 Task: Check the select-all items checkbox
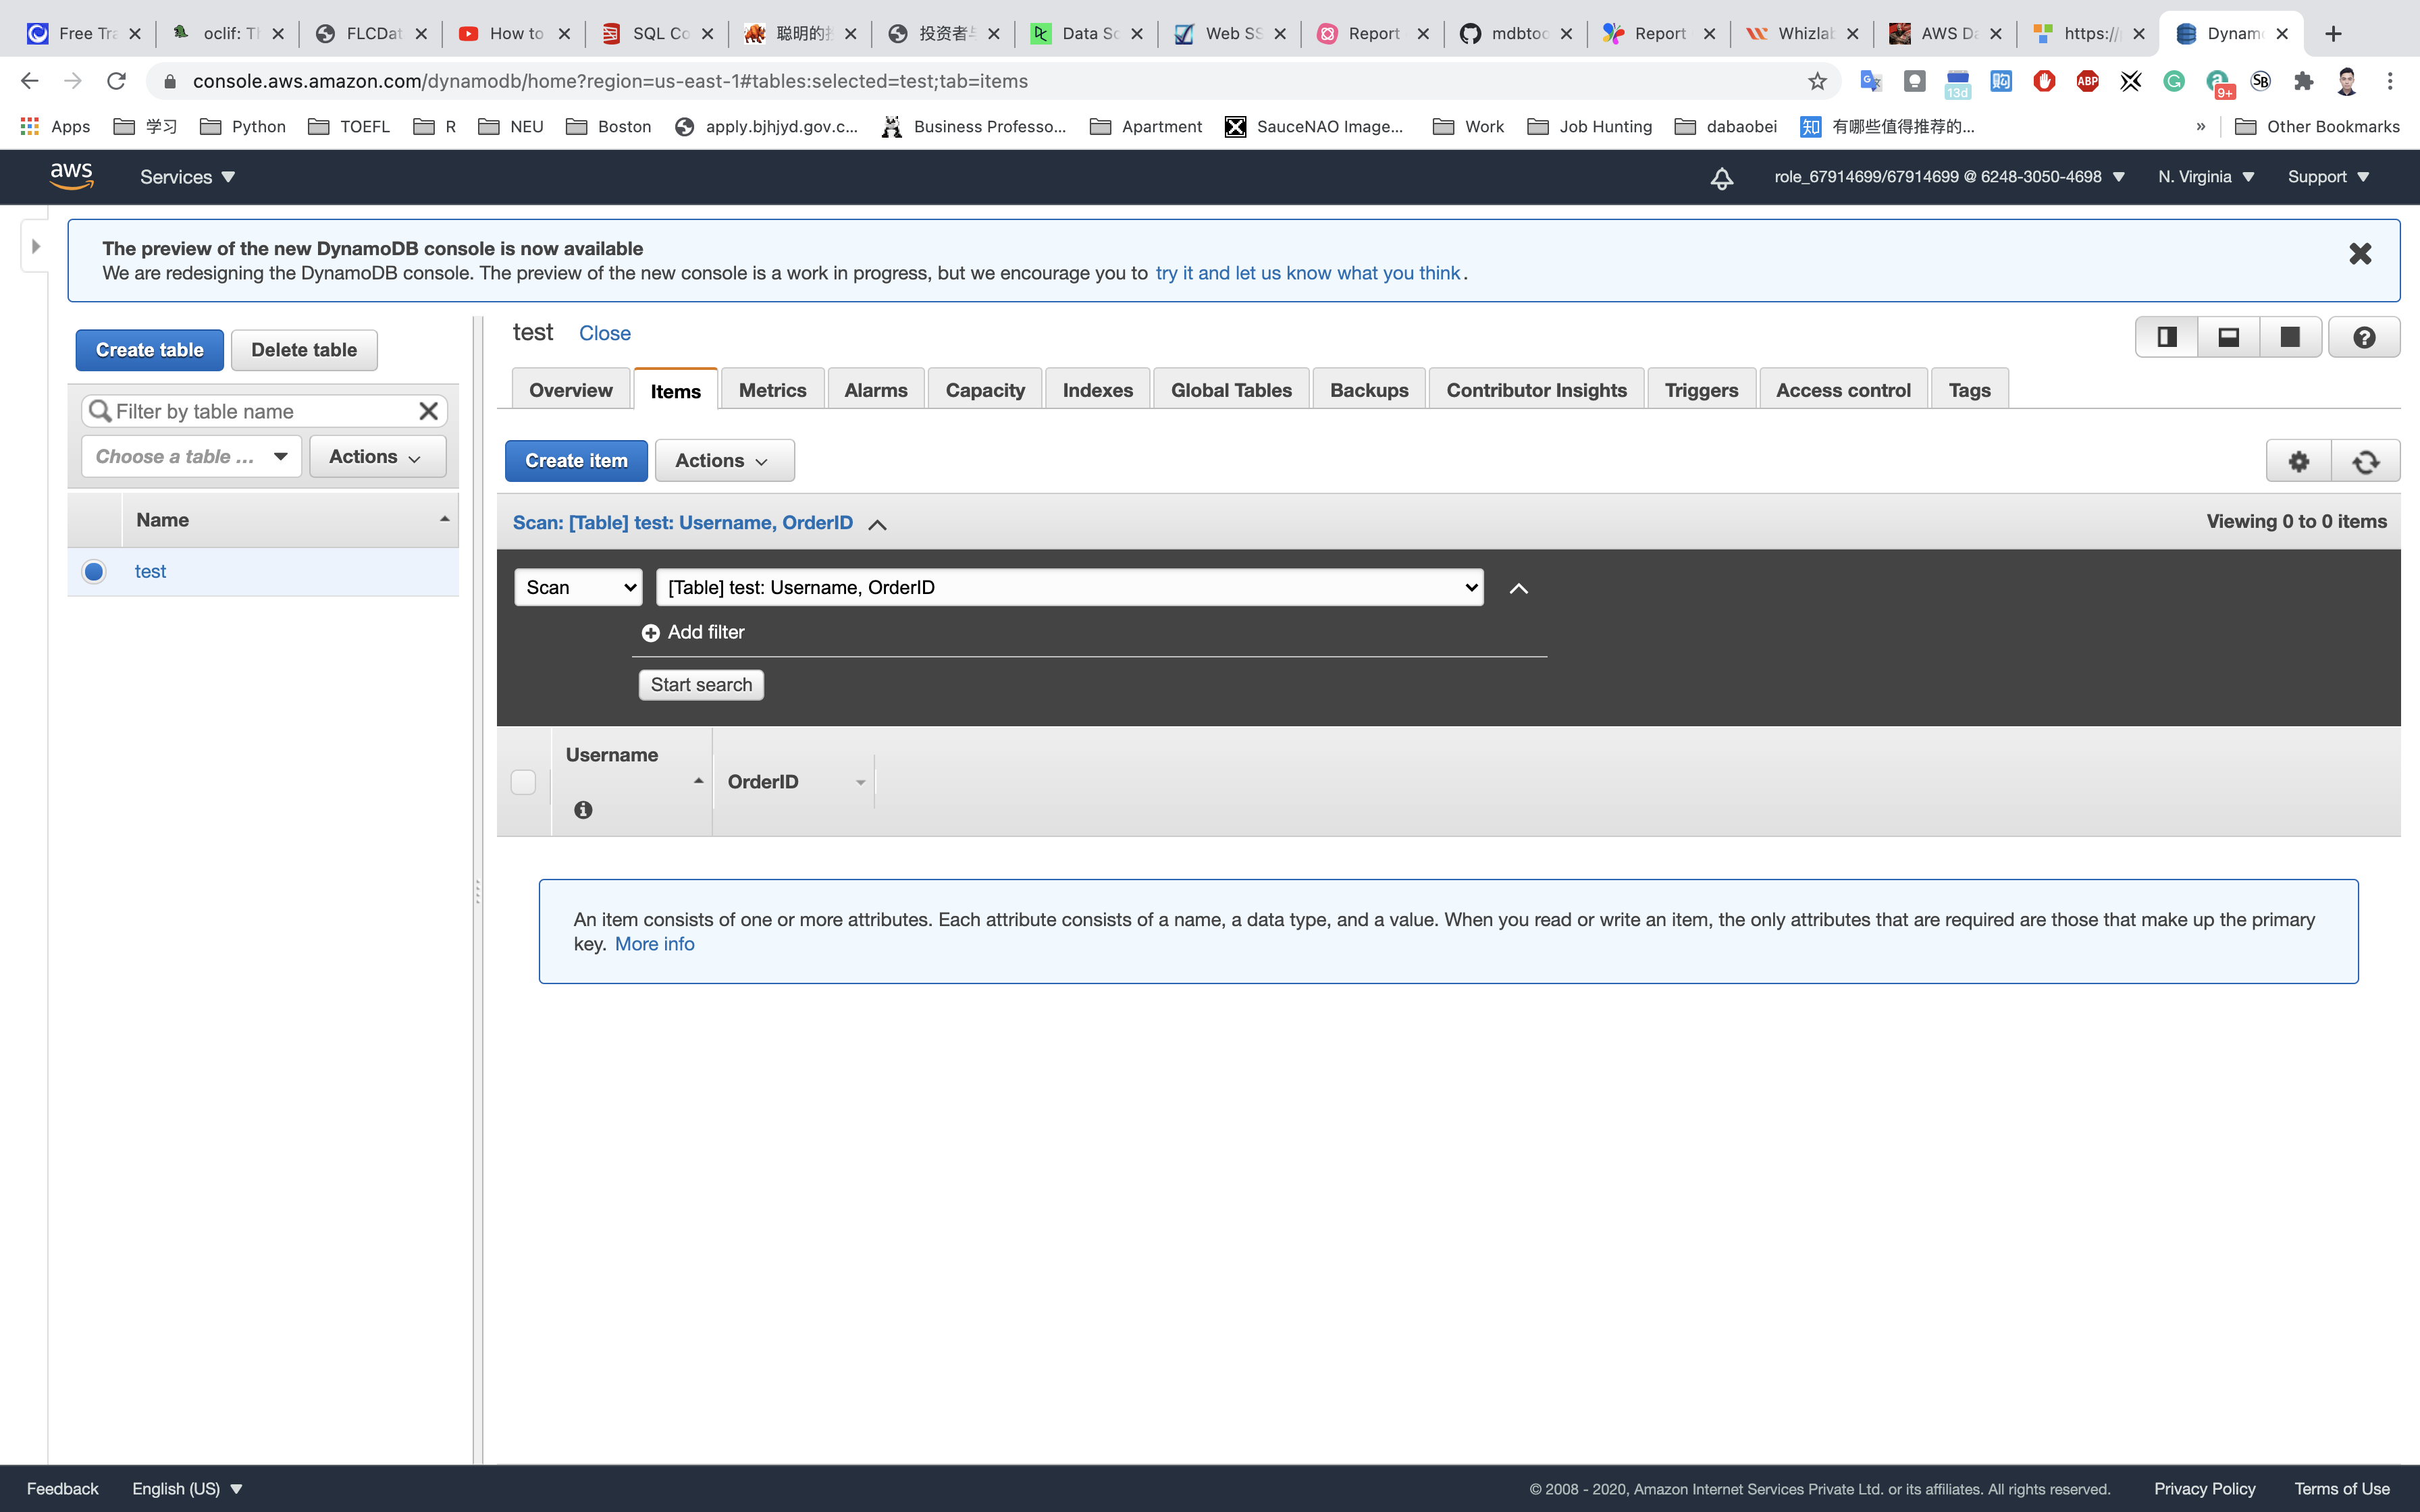pos(523,782)
